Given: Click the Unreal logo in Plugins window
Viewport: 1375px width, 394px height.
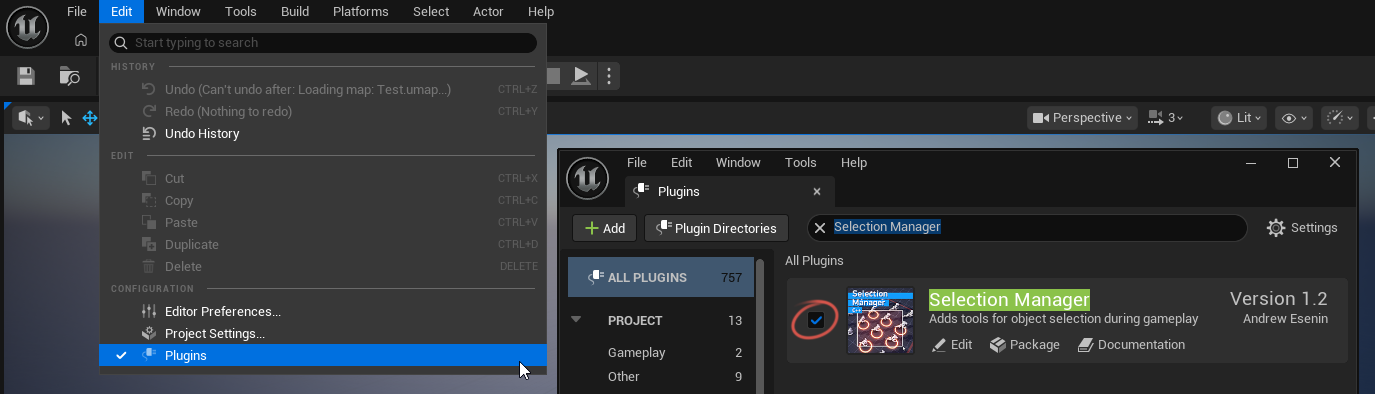Looking at the screenshot, I should [x=587, y=179].
